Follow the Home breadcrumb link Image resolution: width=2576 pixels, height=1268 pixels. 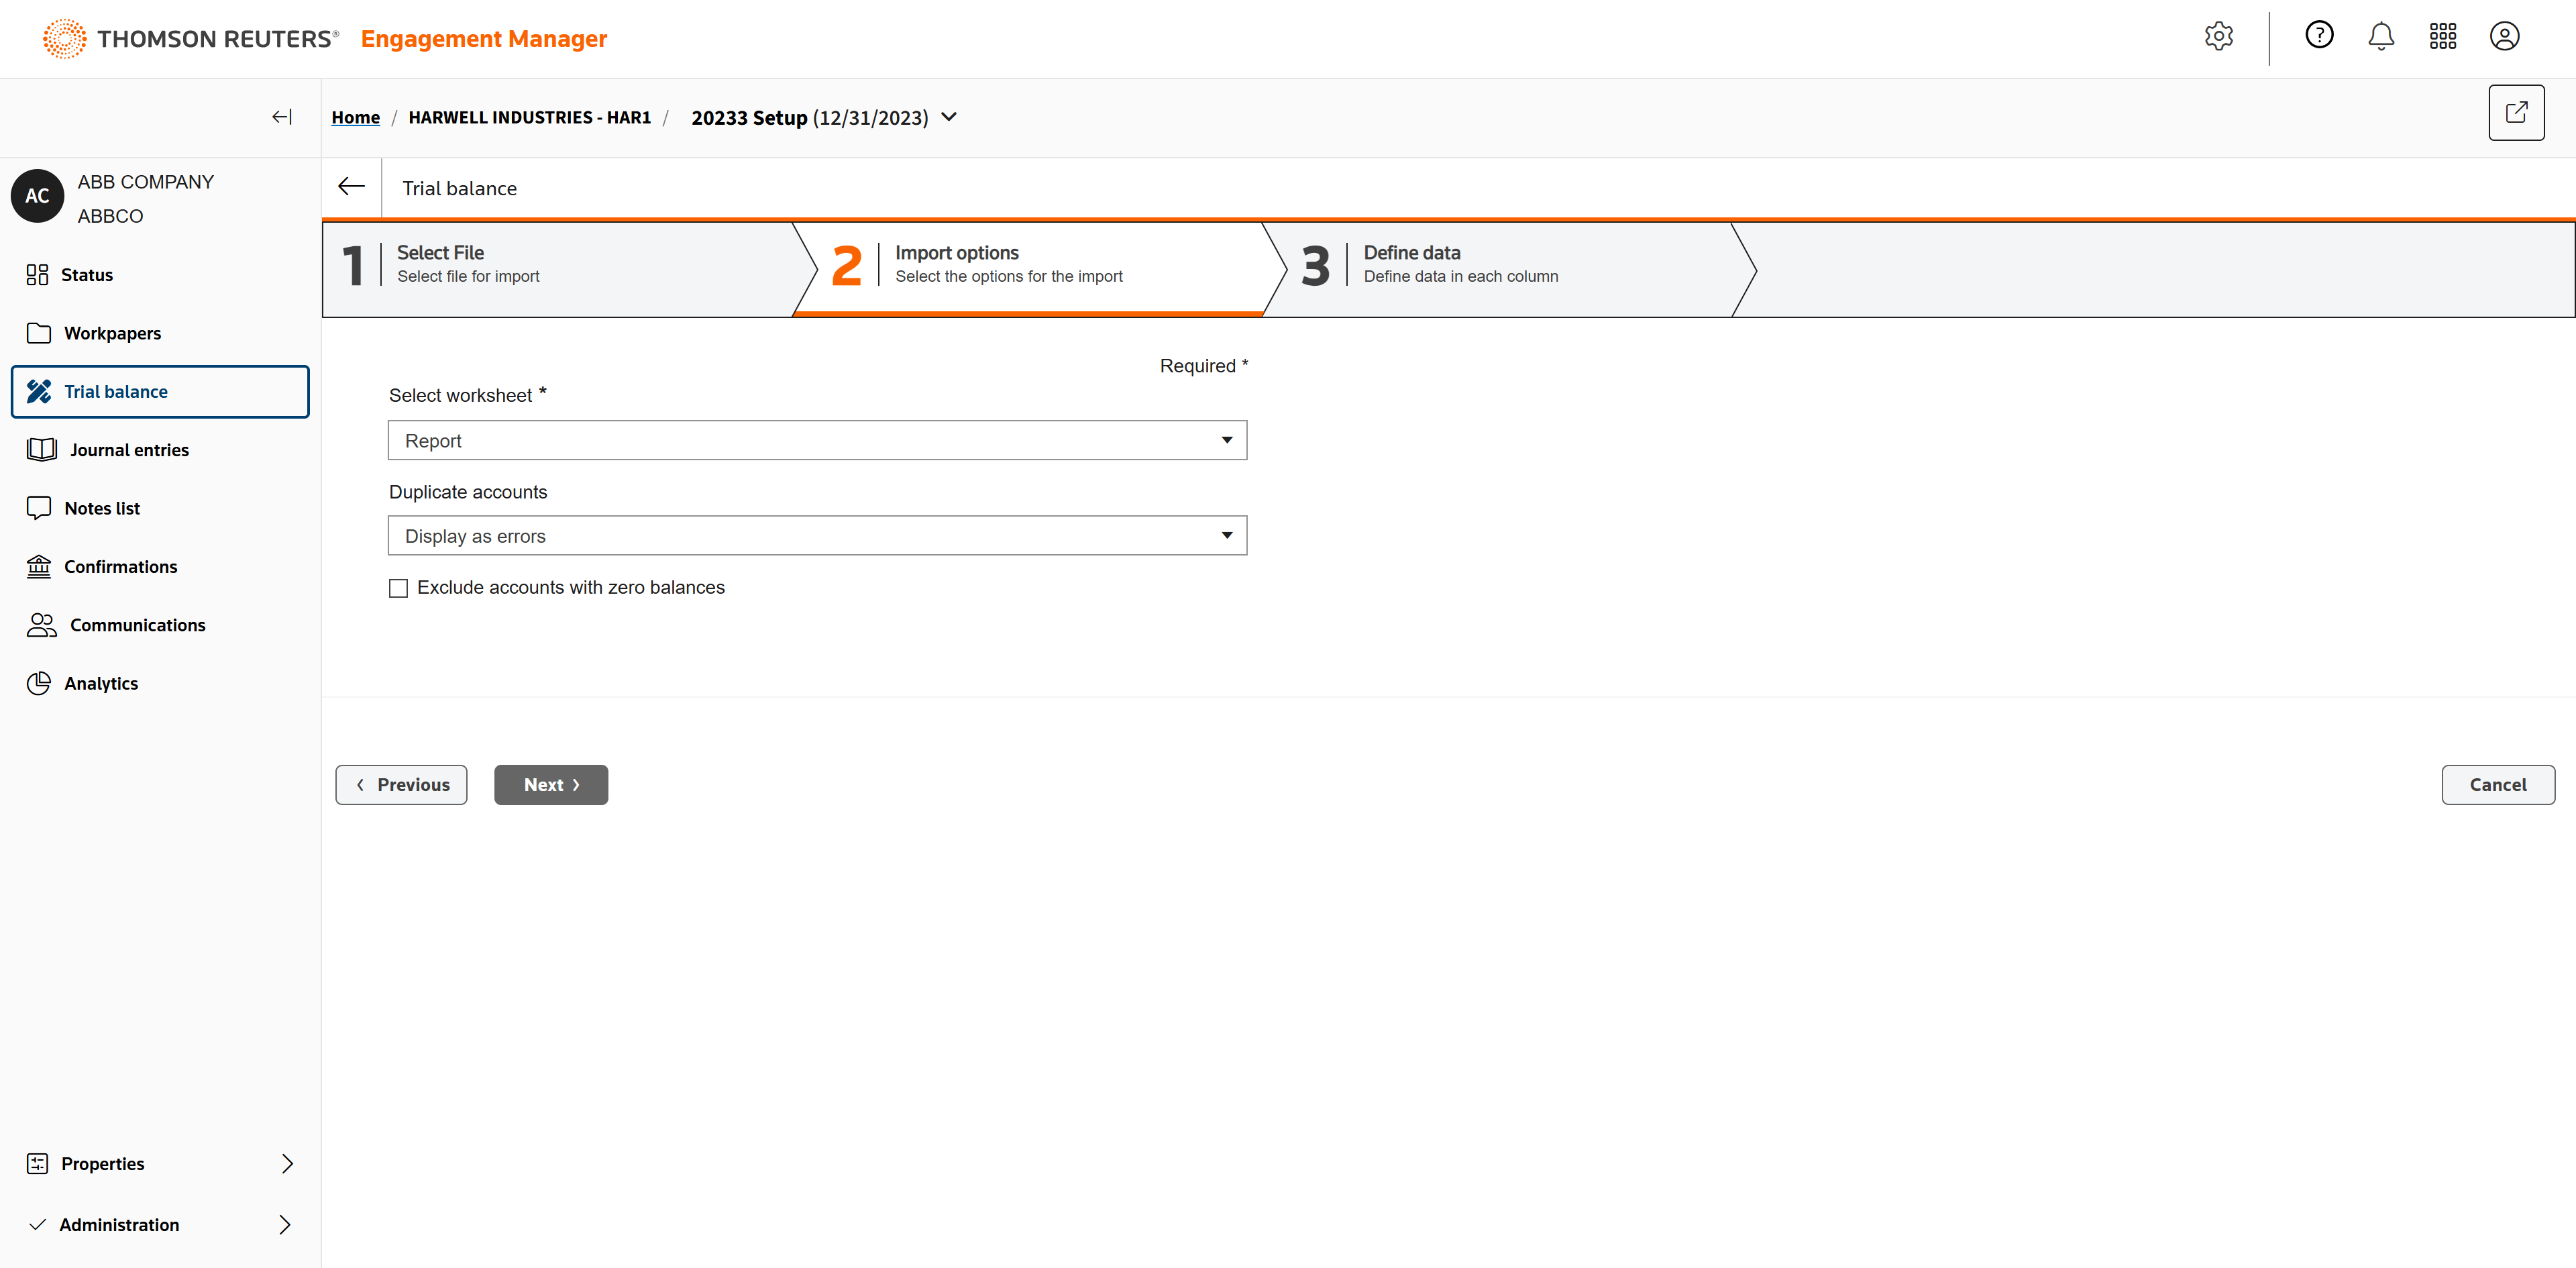[x=355, y=117]
